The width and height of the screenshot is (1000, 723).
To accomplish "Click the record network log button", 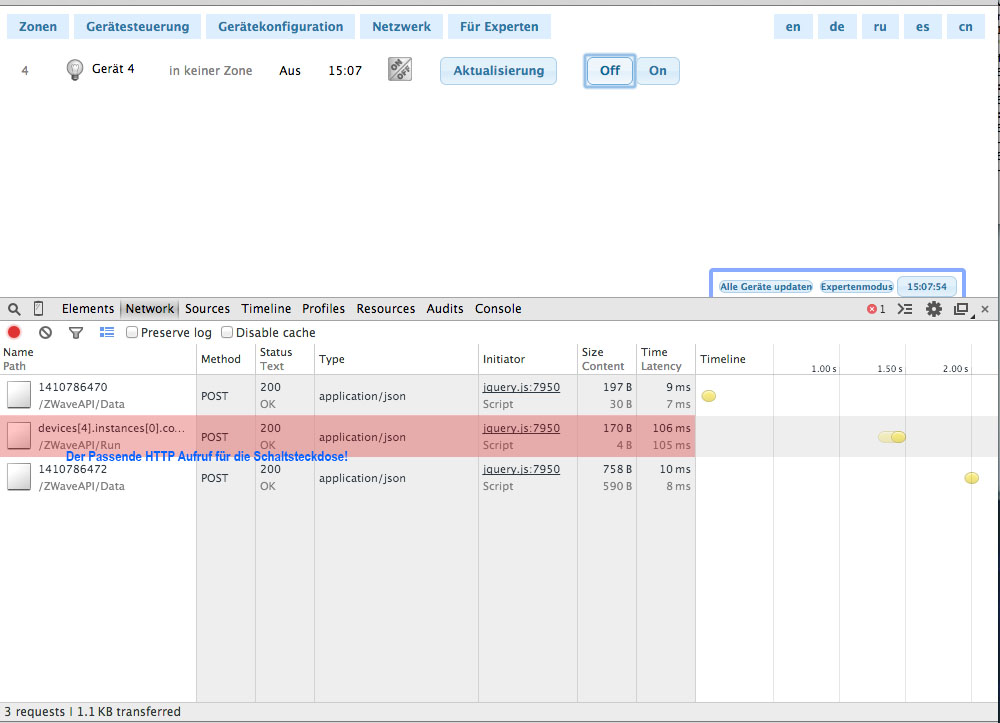I will tap(14, 333).
